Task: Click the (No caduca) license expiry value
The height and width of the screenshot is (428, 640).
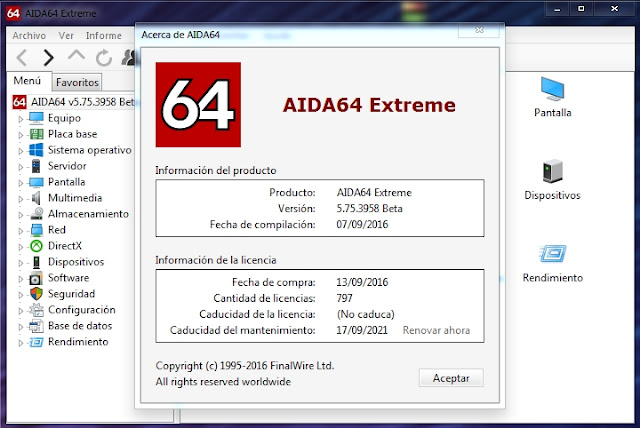Action: pyautogui.click(x=366, y=314)
